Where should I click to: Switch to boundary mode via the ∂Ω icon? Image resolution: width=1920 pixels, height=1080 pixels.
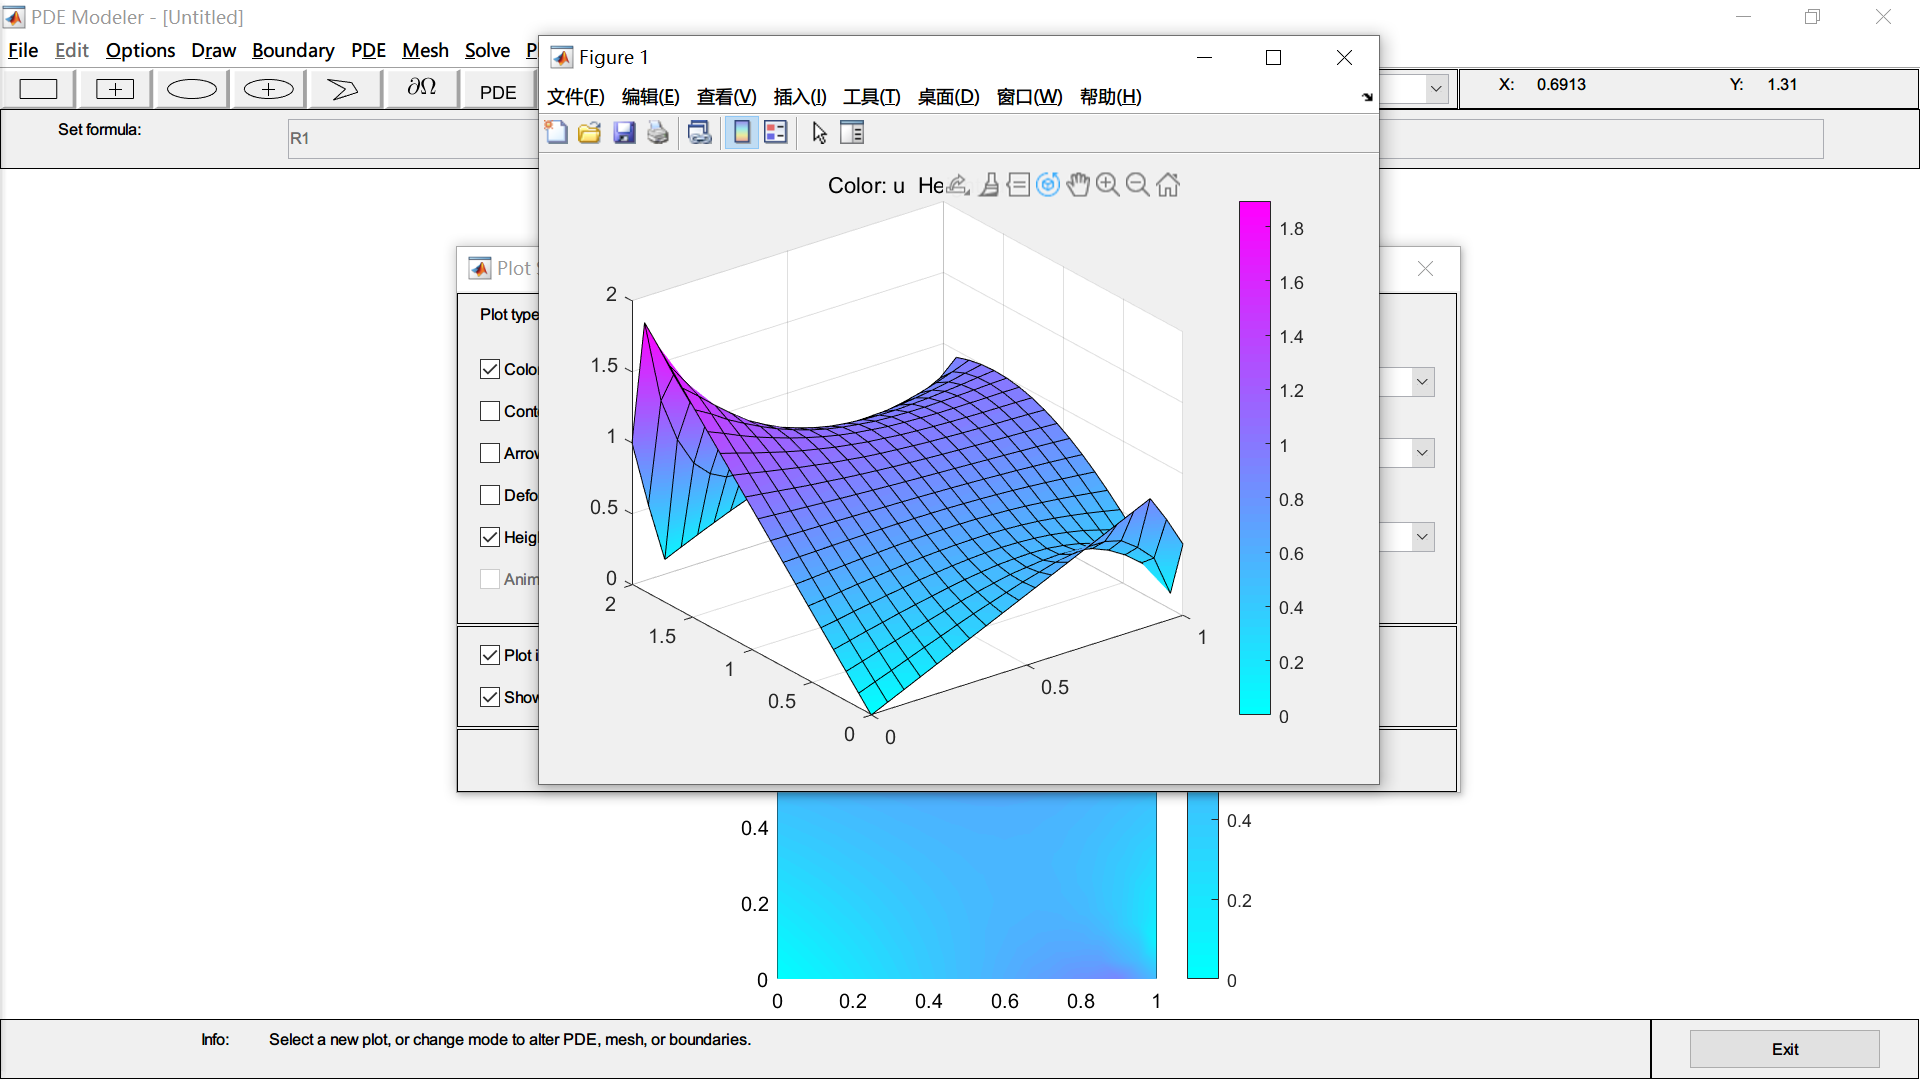tap(421, 88)
